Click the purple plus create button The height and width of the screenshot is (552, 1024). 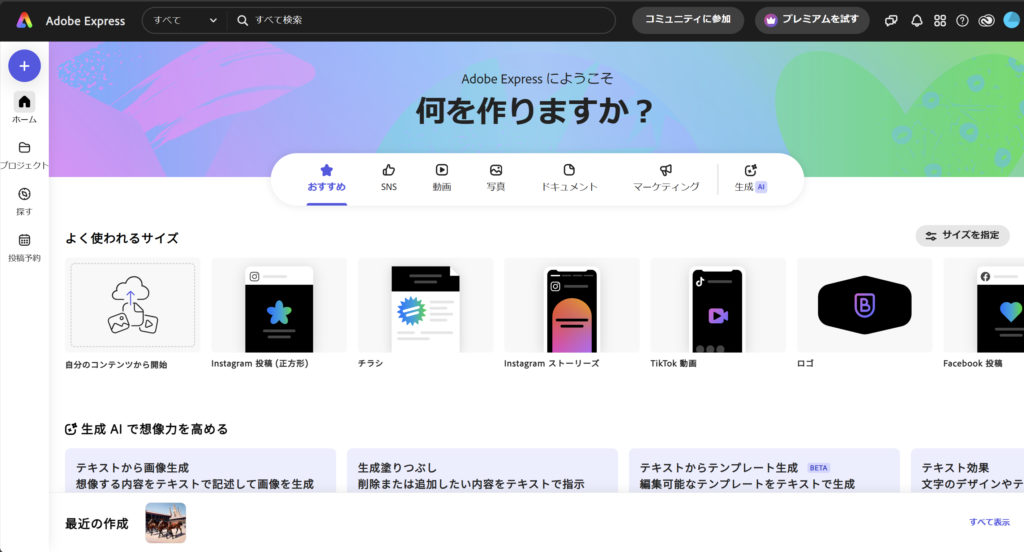[x=24, y=66]
